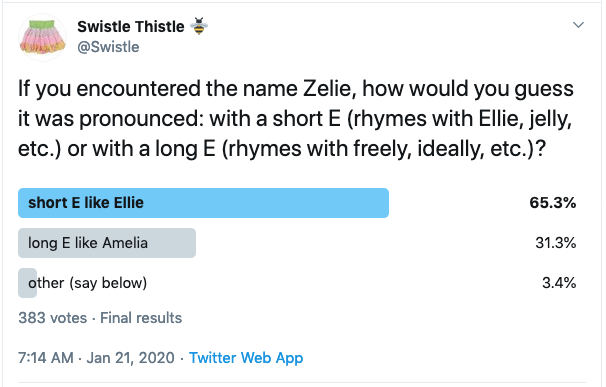
Task: Click the 31.3% result value
Action: (555, 243)
